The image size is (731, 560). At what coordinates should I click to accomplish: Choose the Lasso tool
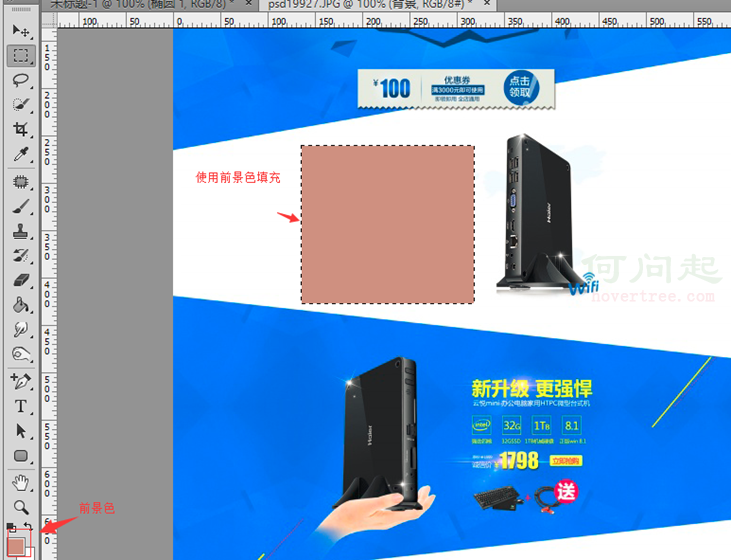[20, 80]
